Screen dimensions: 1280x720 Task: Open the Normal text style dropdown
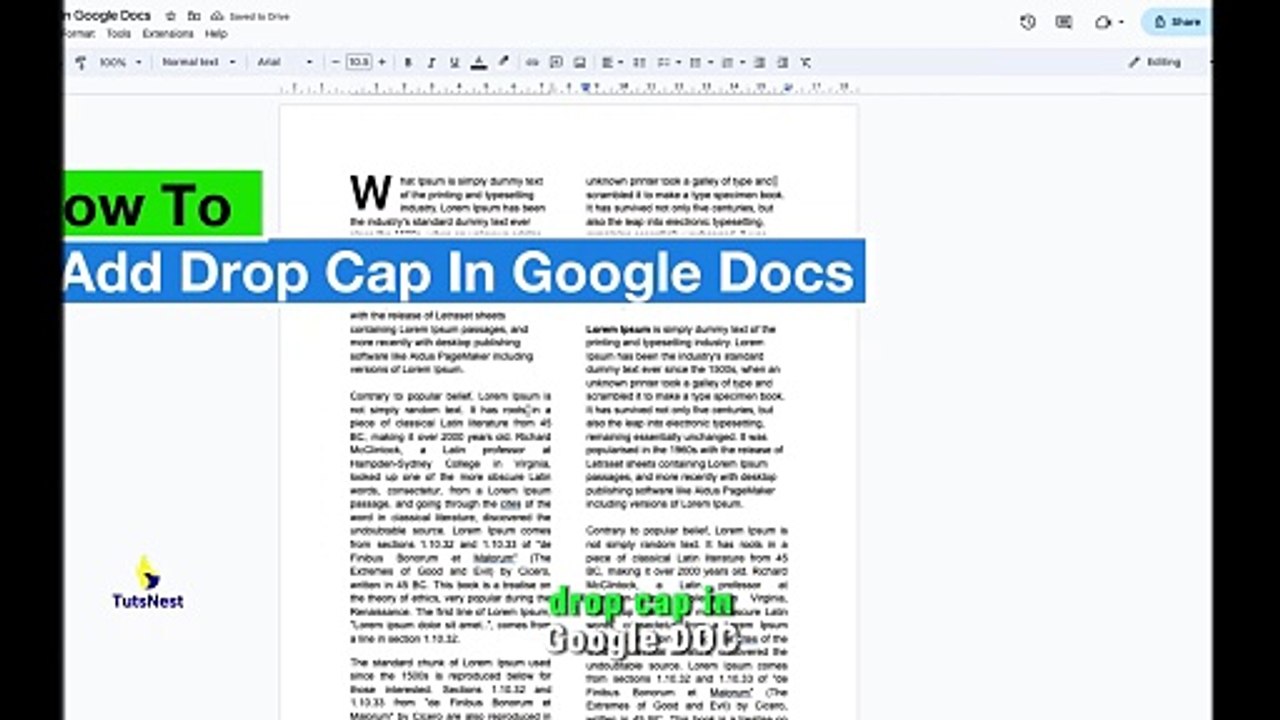click(198, 62)
